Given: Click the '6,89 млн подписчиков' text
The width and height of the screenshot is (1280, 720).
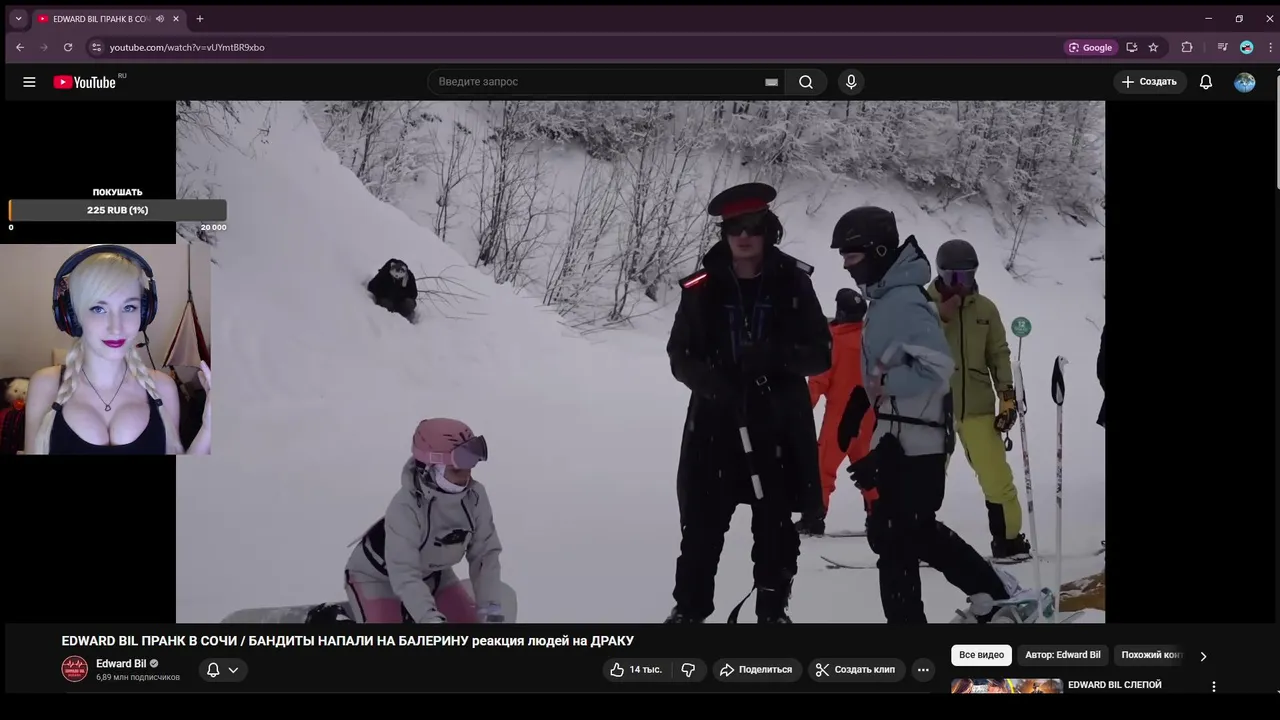Looking at the screenshot, I should (138, 678).
